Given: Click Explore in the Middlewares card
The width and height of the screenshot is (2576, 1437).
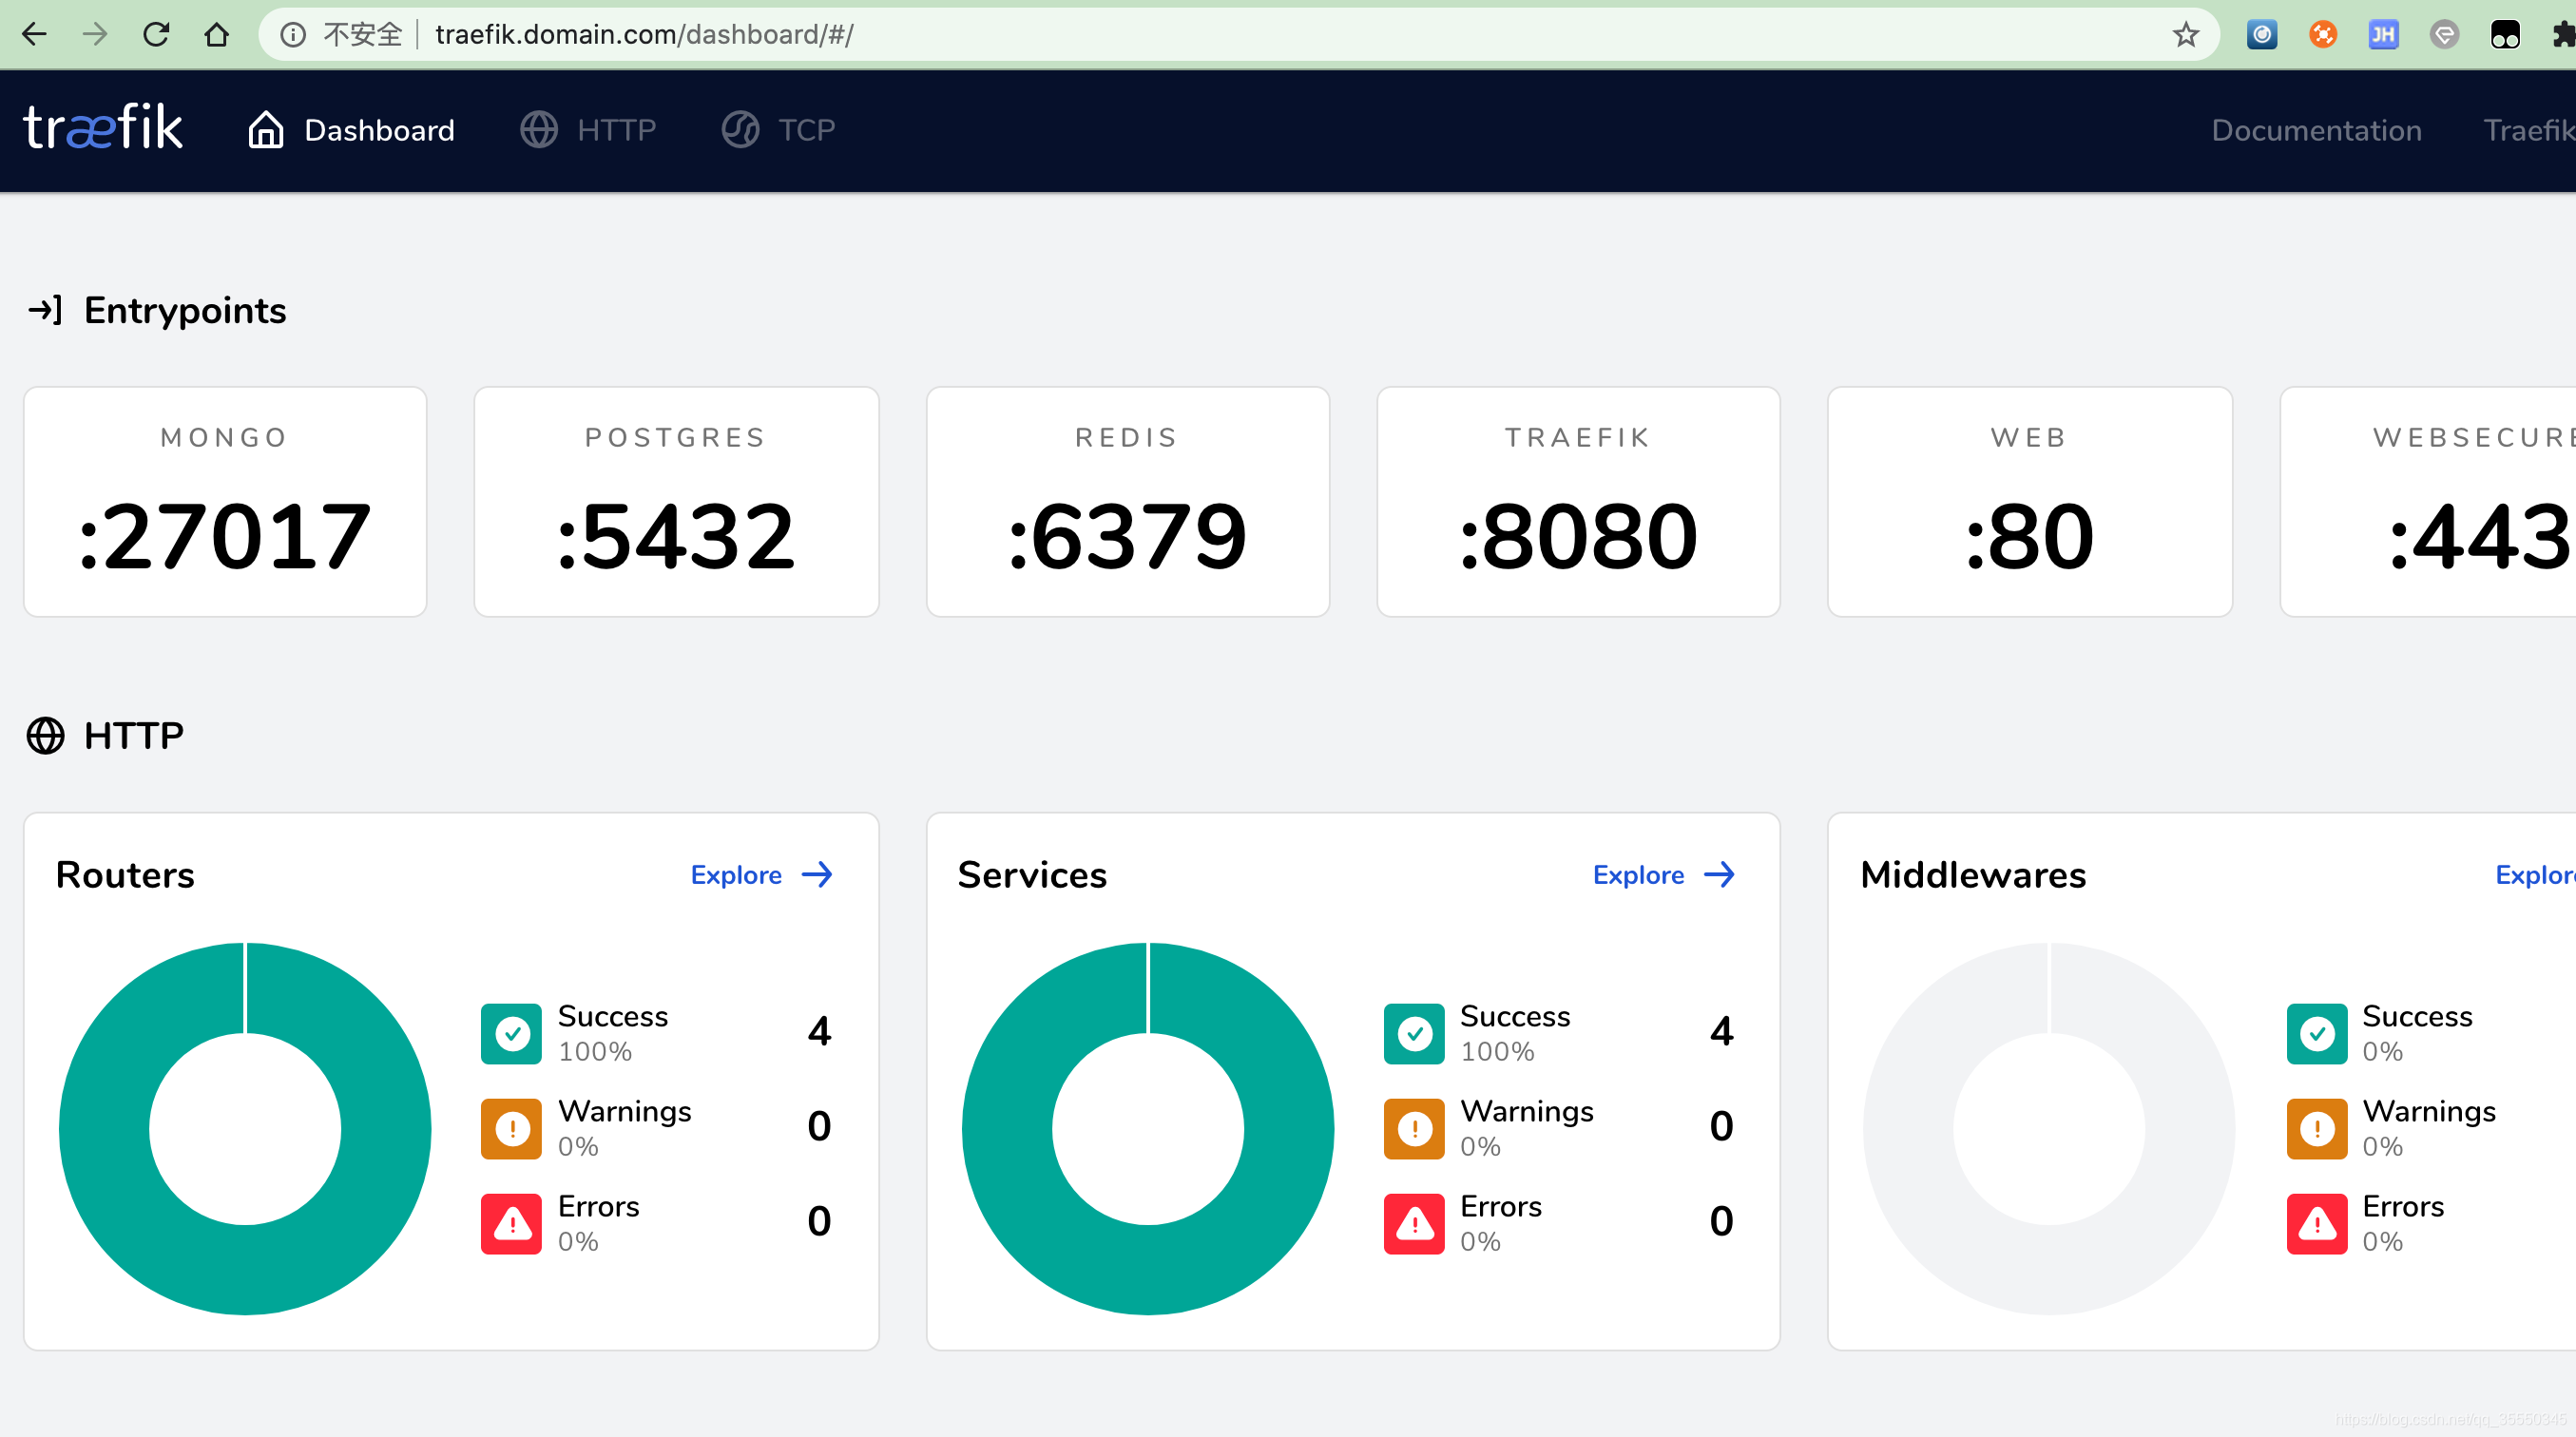Looking at the screenshot, I should (2535, 875).
